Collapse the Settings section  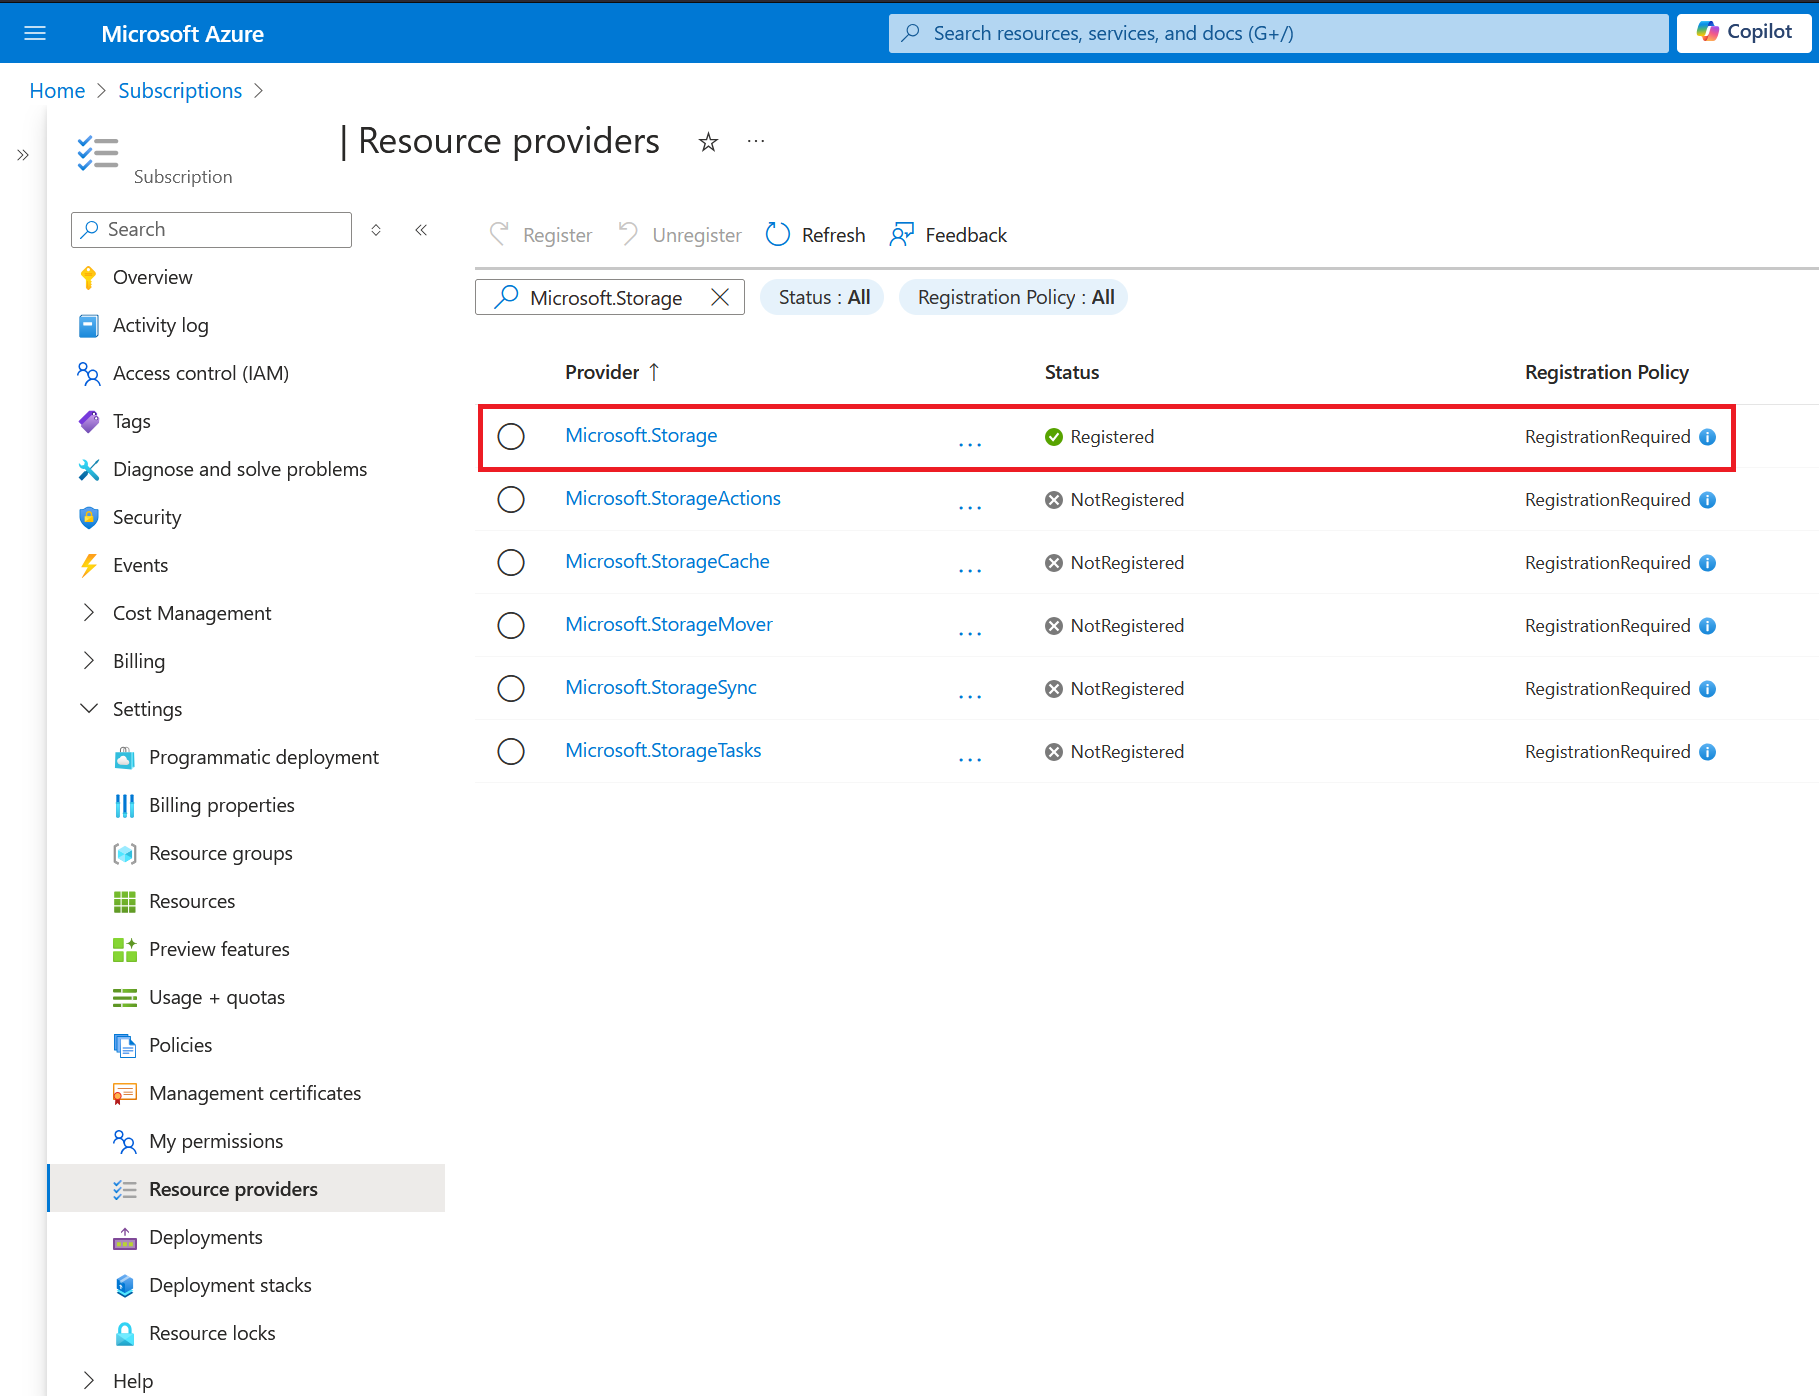pos(89,709)
